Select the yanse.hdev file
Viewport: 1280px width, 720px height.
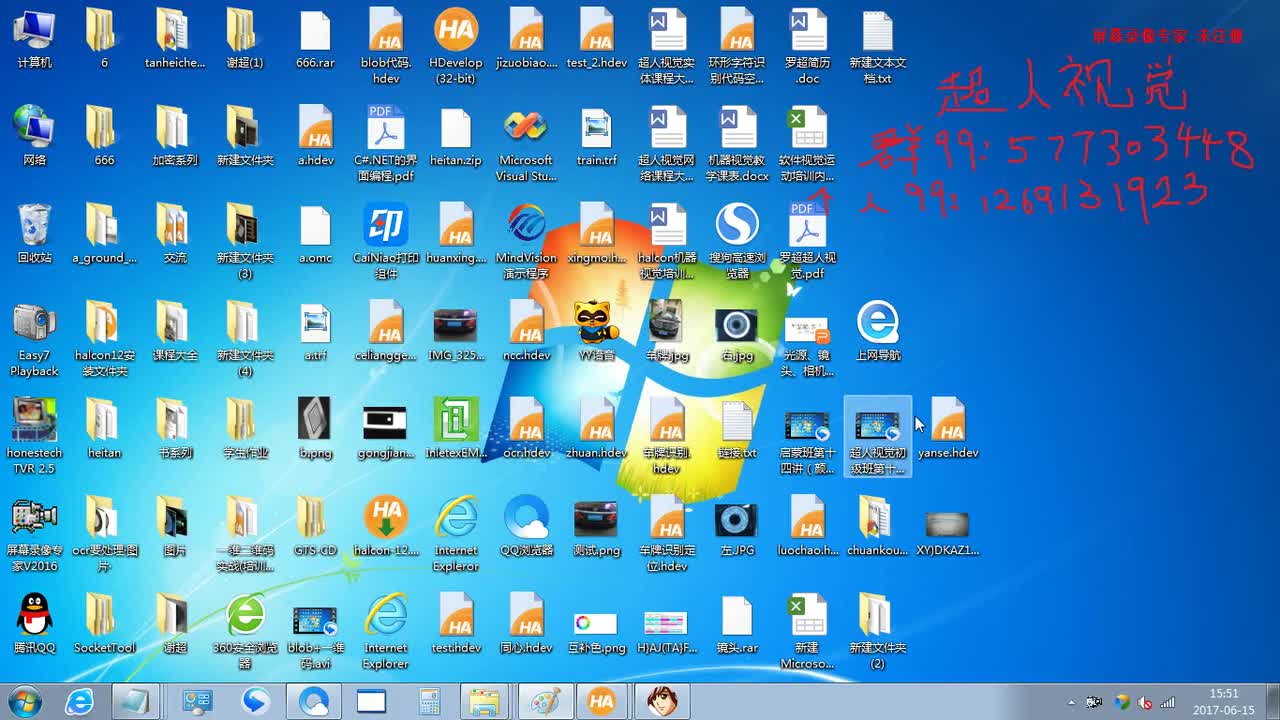(x=948, y=430)
